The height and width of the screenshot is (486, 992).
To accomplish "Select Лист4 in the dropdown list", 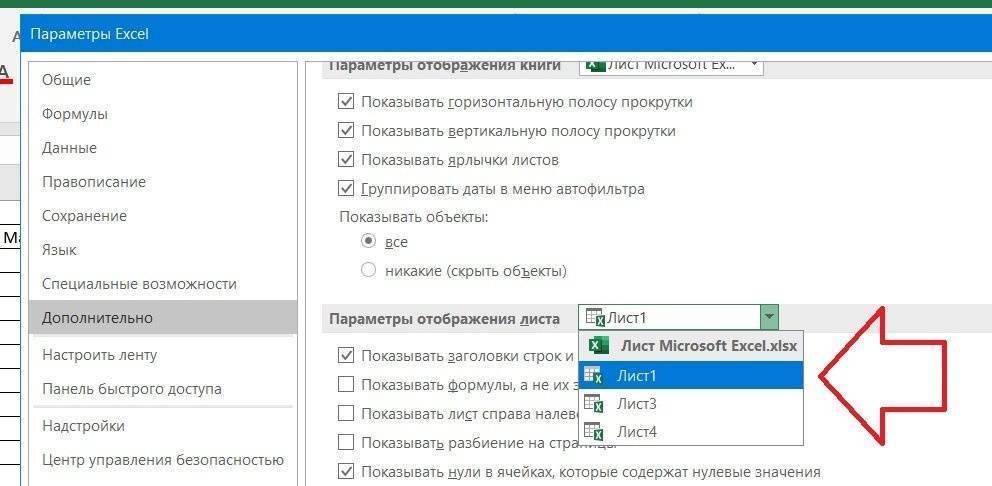I will coord(691,432).
